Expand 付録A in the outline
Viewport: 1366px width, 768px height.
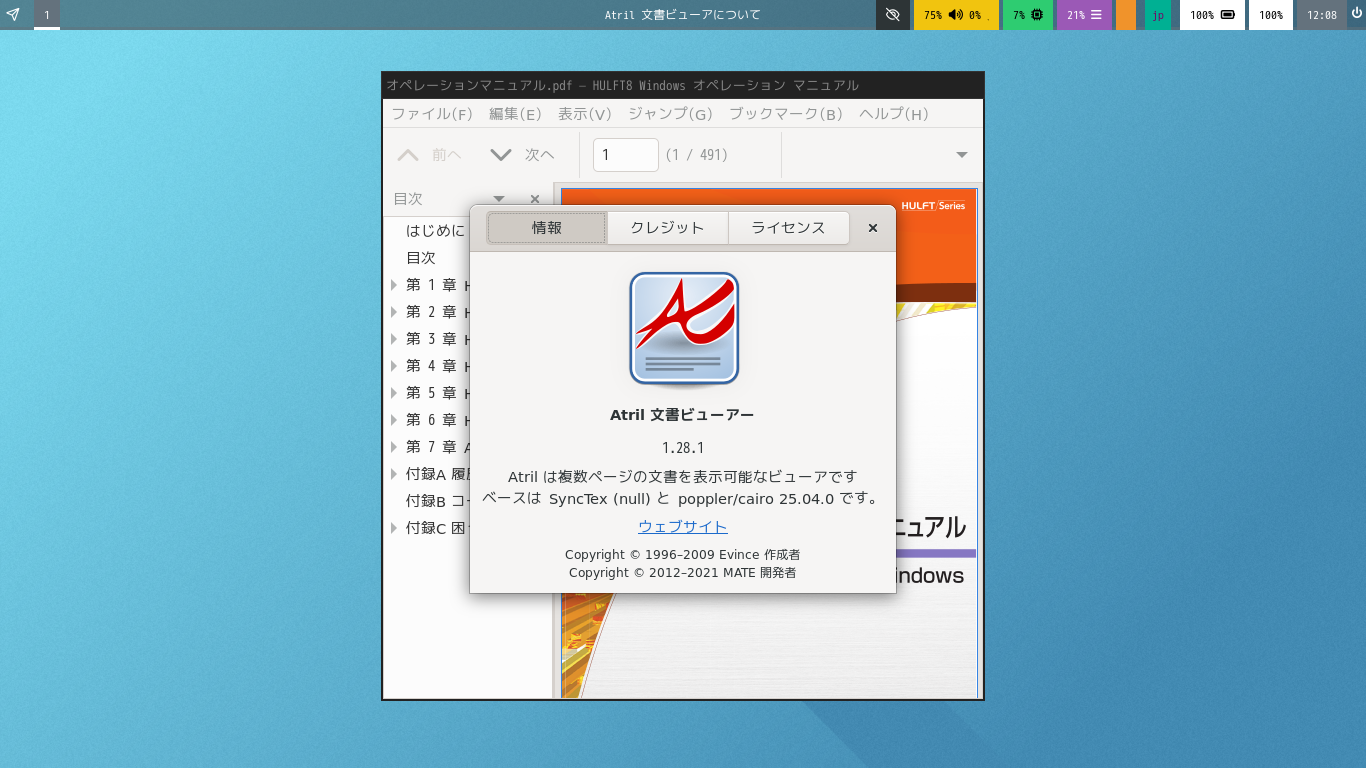click(x=394, y=474)
